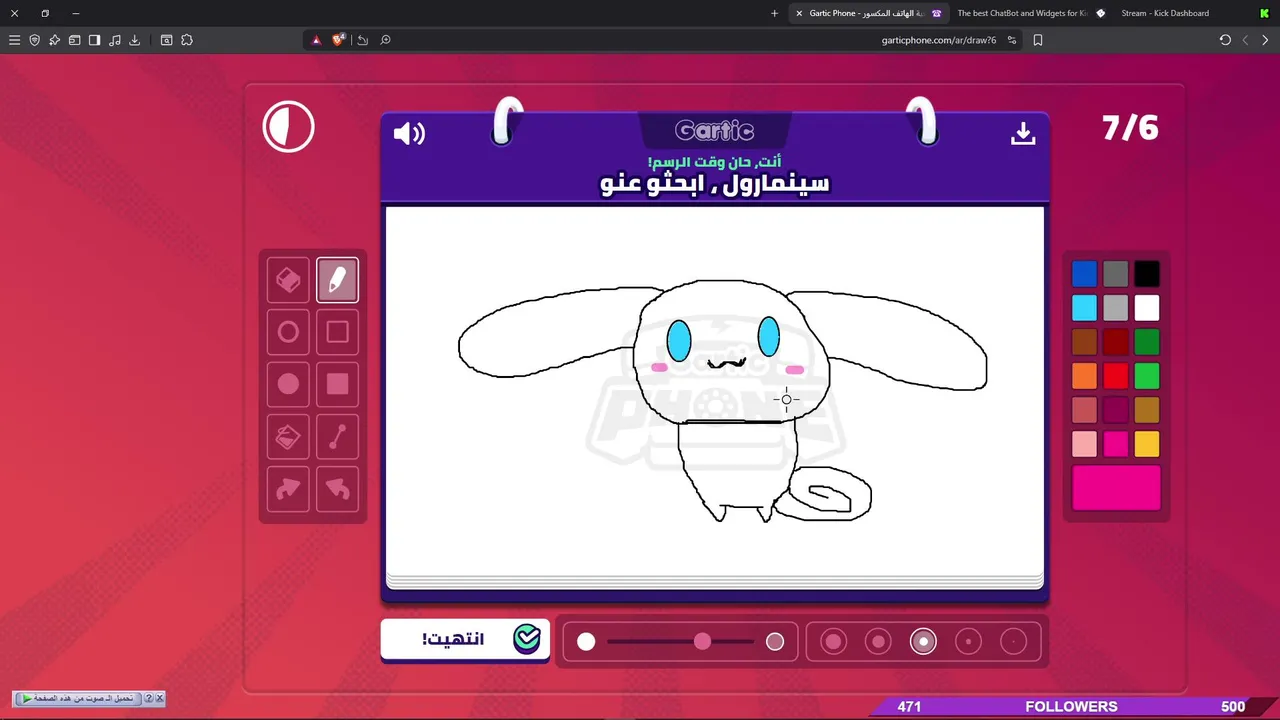This screenshot has height=720, width=1280.
Task: Pick the orange color swatch
Action: click(1084, 376)
